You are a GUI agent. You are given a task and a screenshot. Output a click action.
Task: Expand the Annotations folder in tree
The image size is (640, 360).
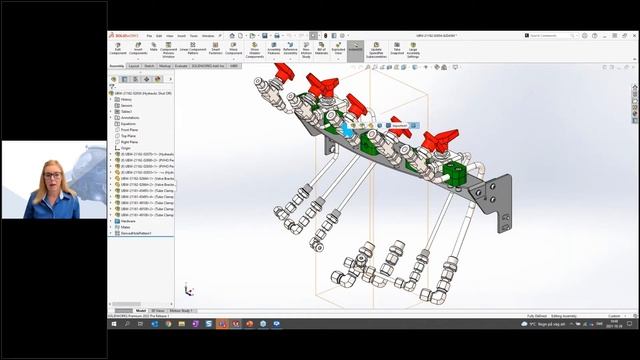111,118
